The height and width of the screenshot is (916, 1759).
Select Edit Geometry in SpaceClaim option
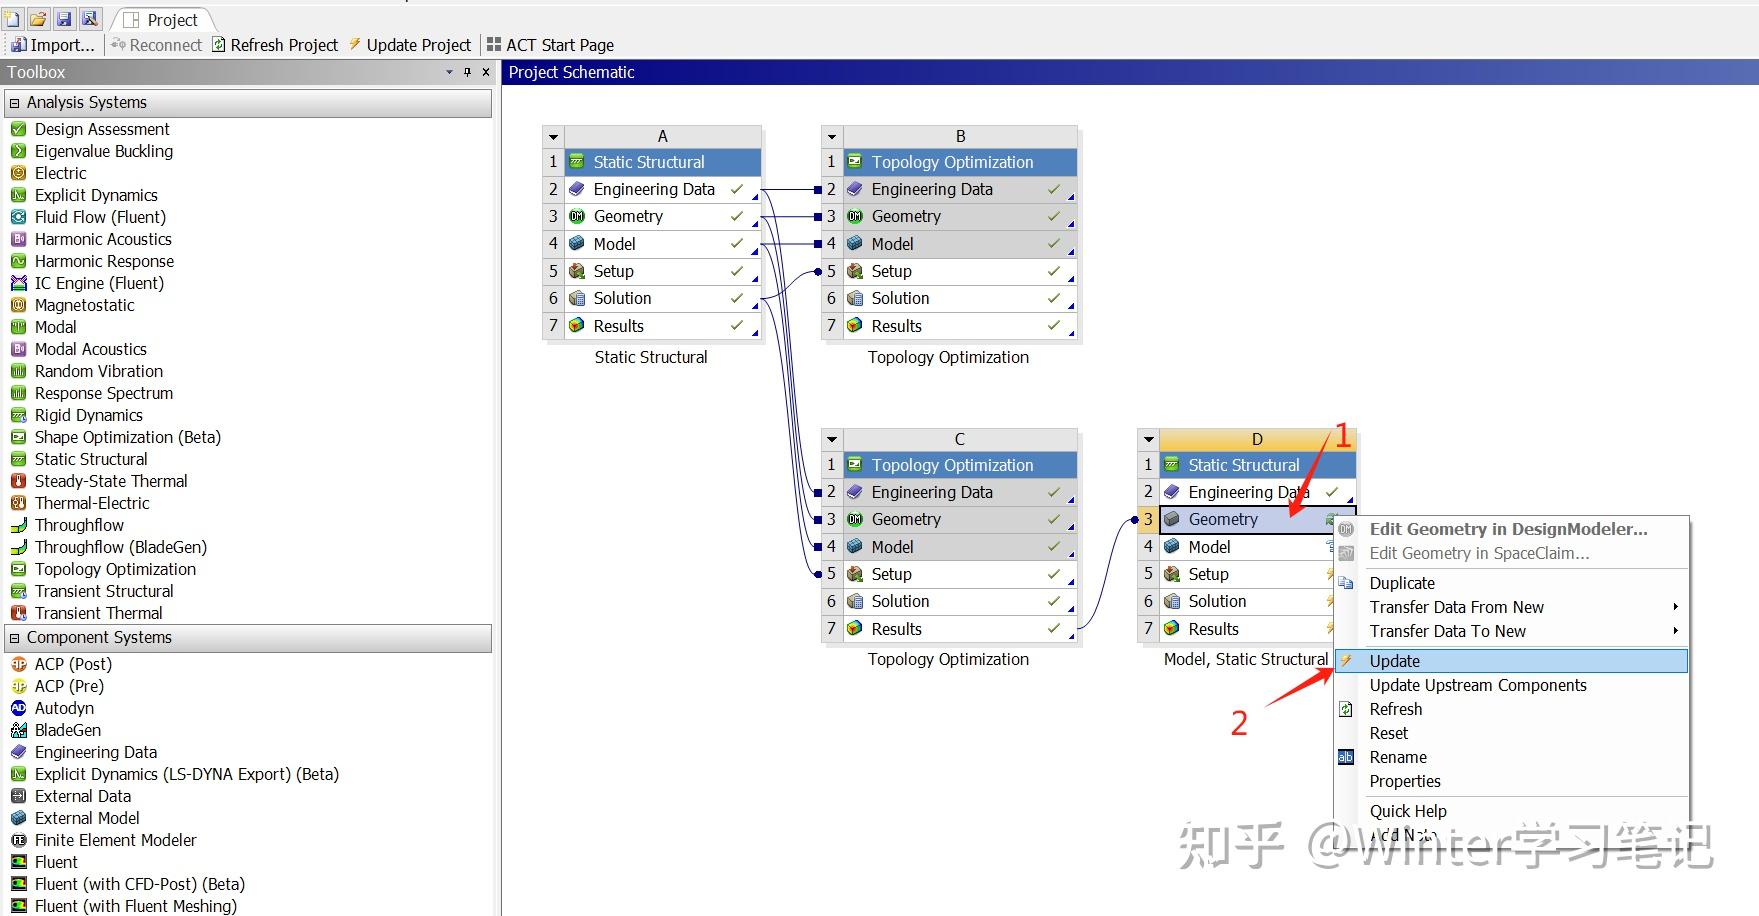point(1478,553)
